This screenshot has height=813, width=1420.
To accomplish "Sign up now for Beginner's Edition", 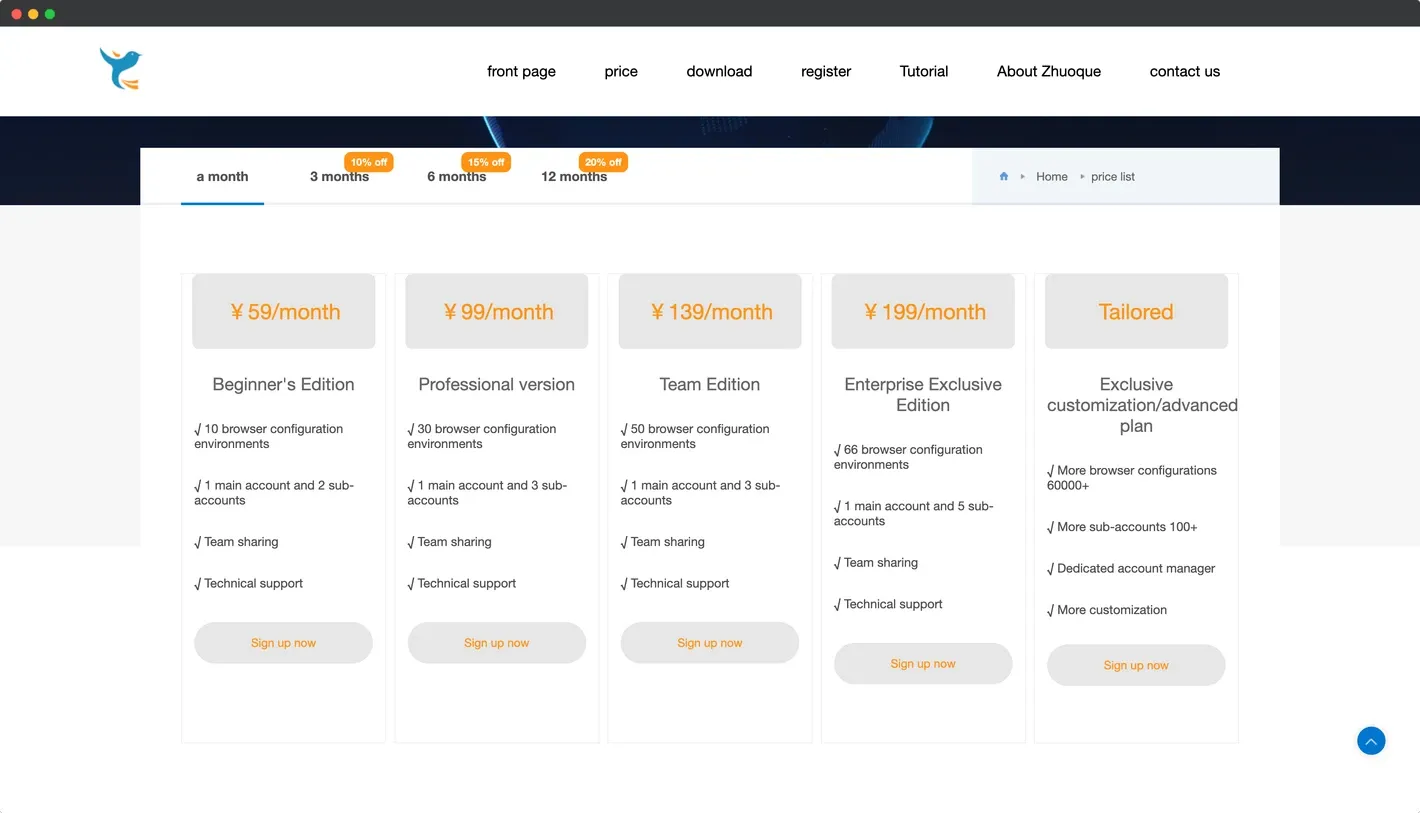I will (283, 642).
